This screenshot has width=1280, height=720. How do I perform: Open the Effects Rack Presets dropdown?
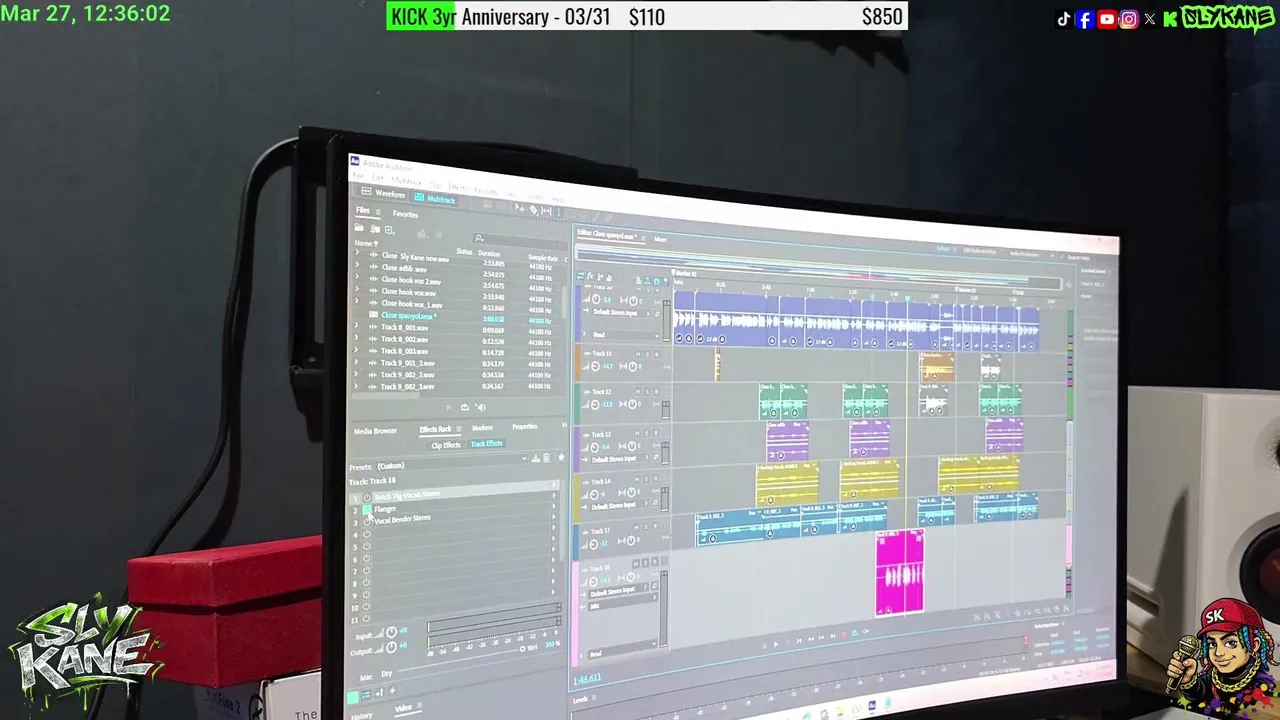click(452, 464)
